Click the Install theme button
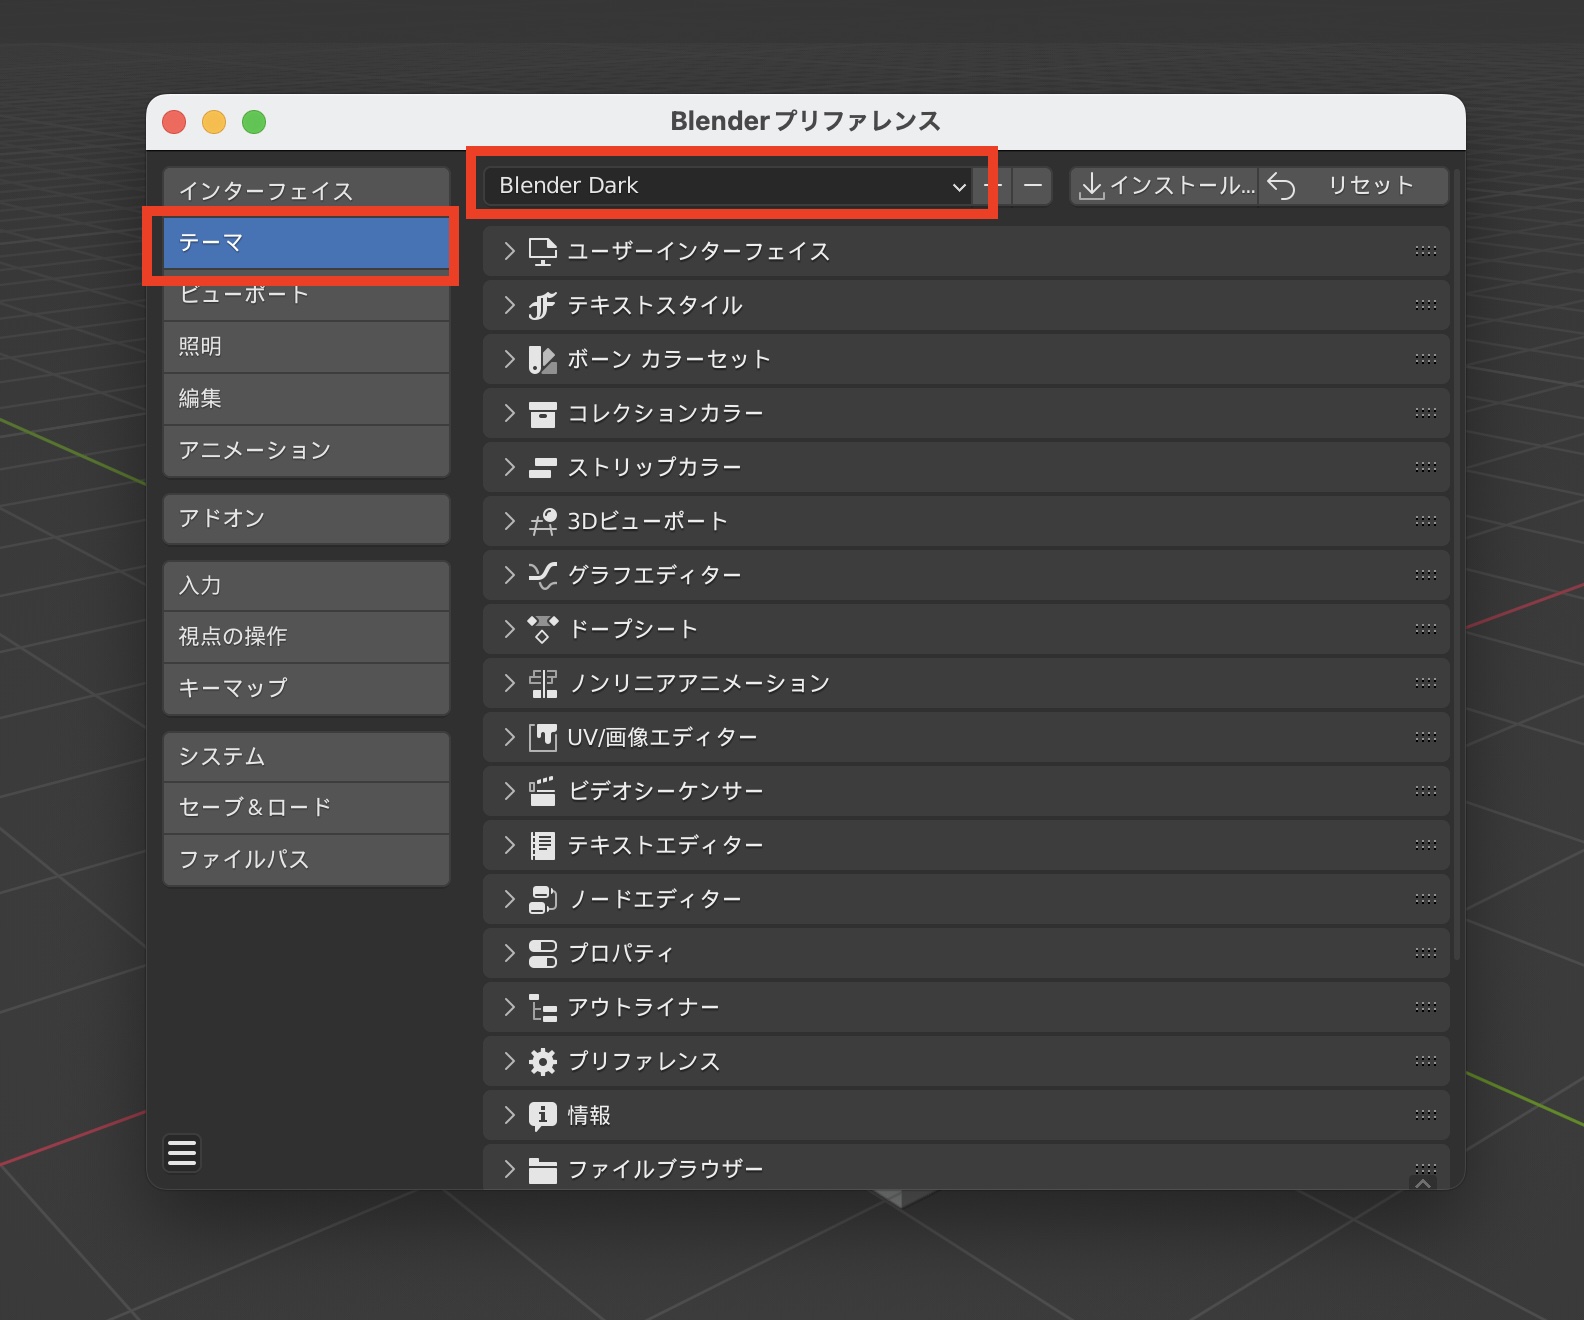Image resolution: width=1584 pixels, height=1320 pixels. point(1165,186)
